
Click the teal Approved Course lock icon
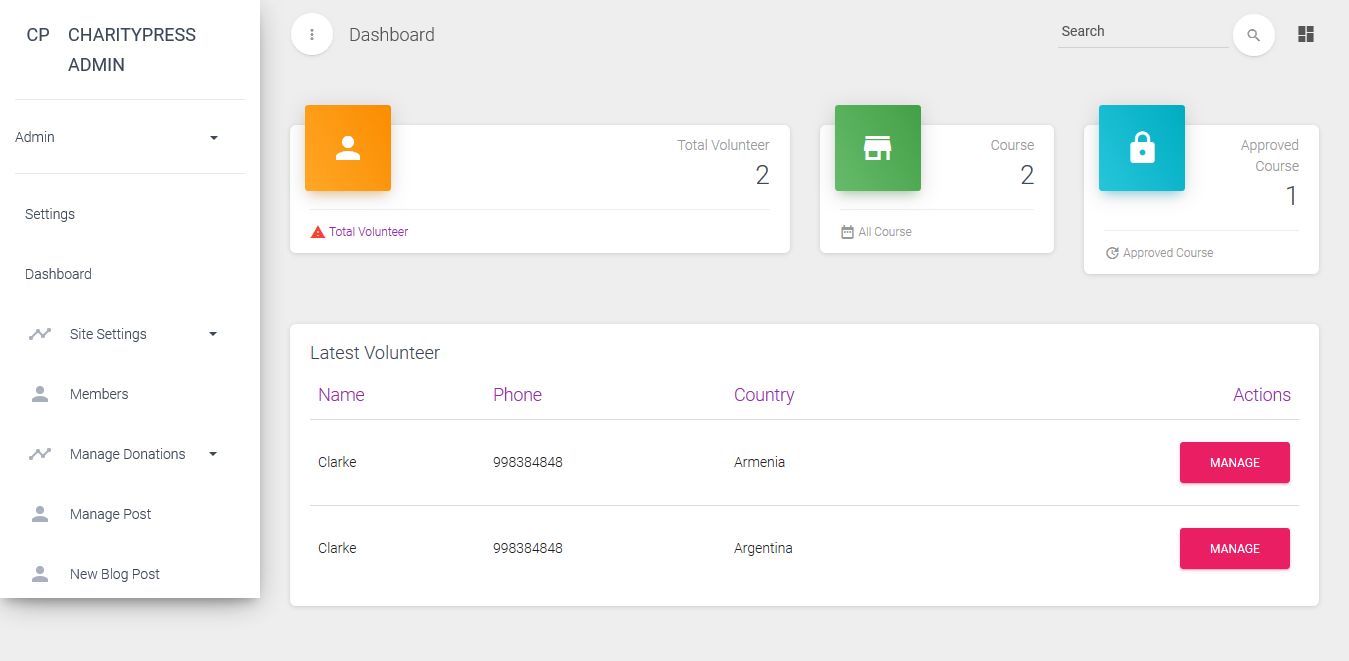1141,148
